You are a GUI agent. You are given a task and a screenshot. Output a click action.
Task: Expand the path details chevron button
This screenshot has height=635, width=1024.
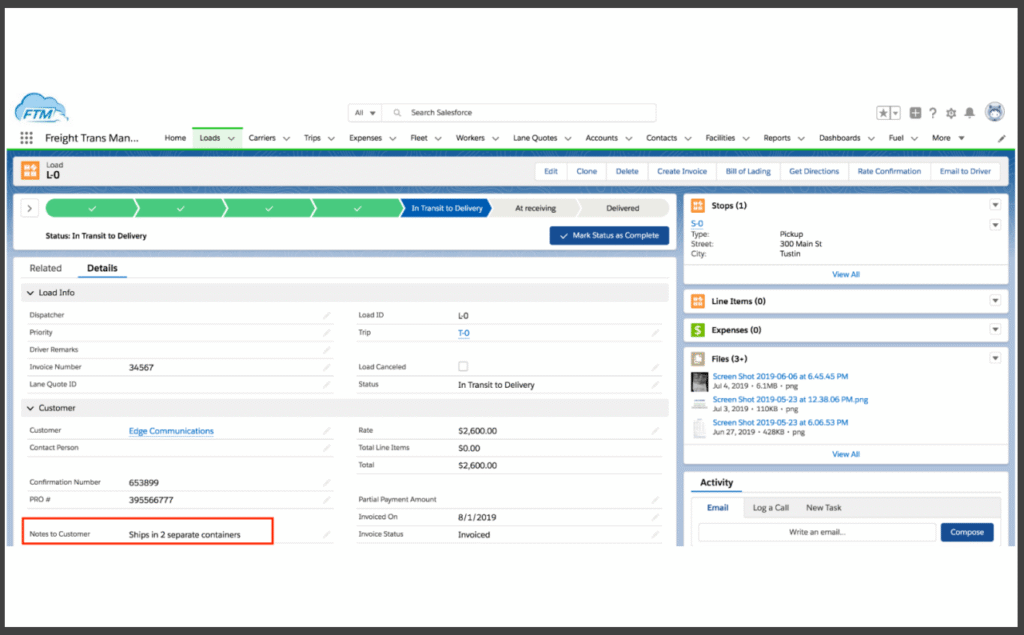29,208
